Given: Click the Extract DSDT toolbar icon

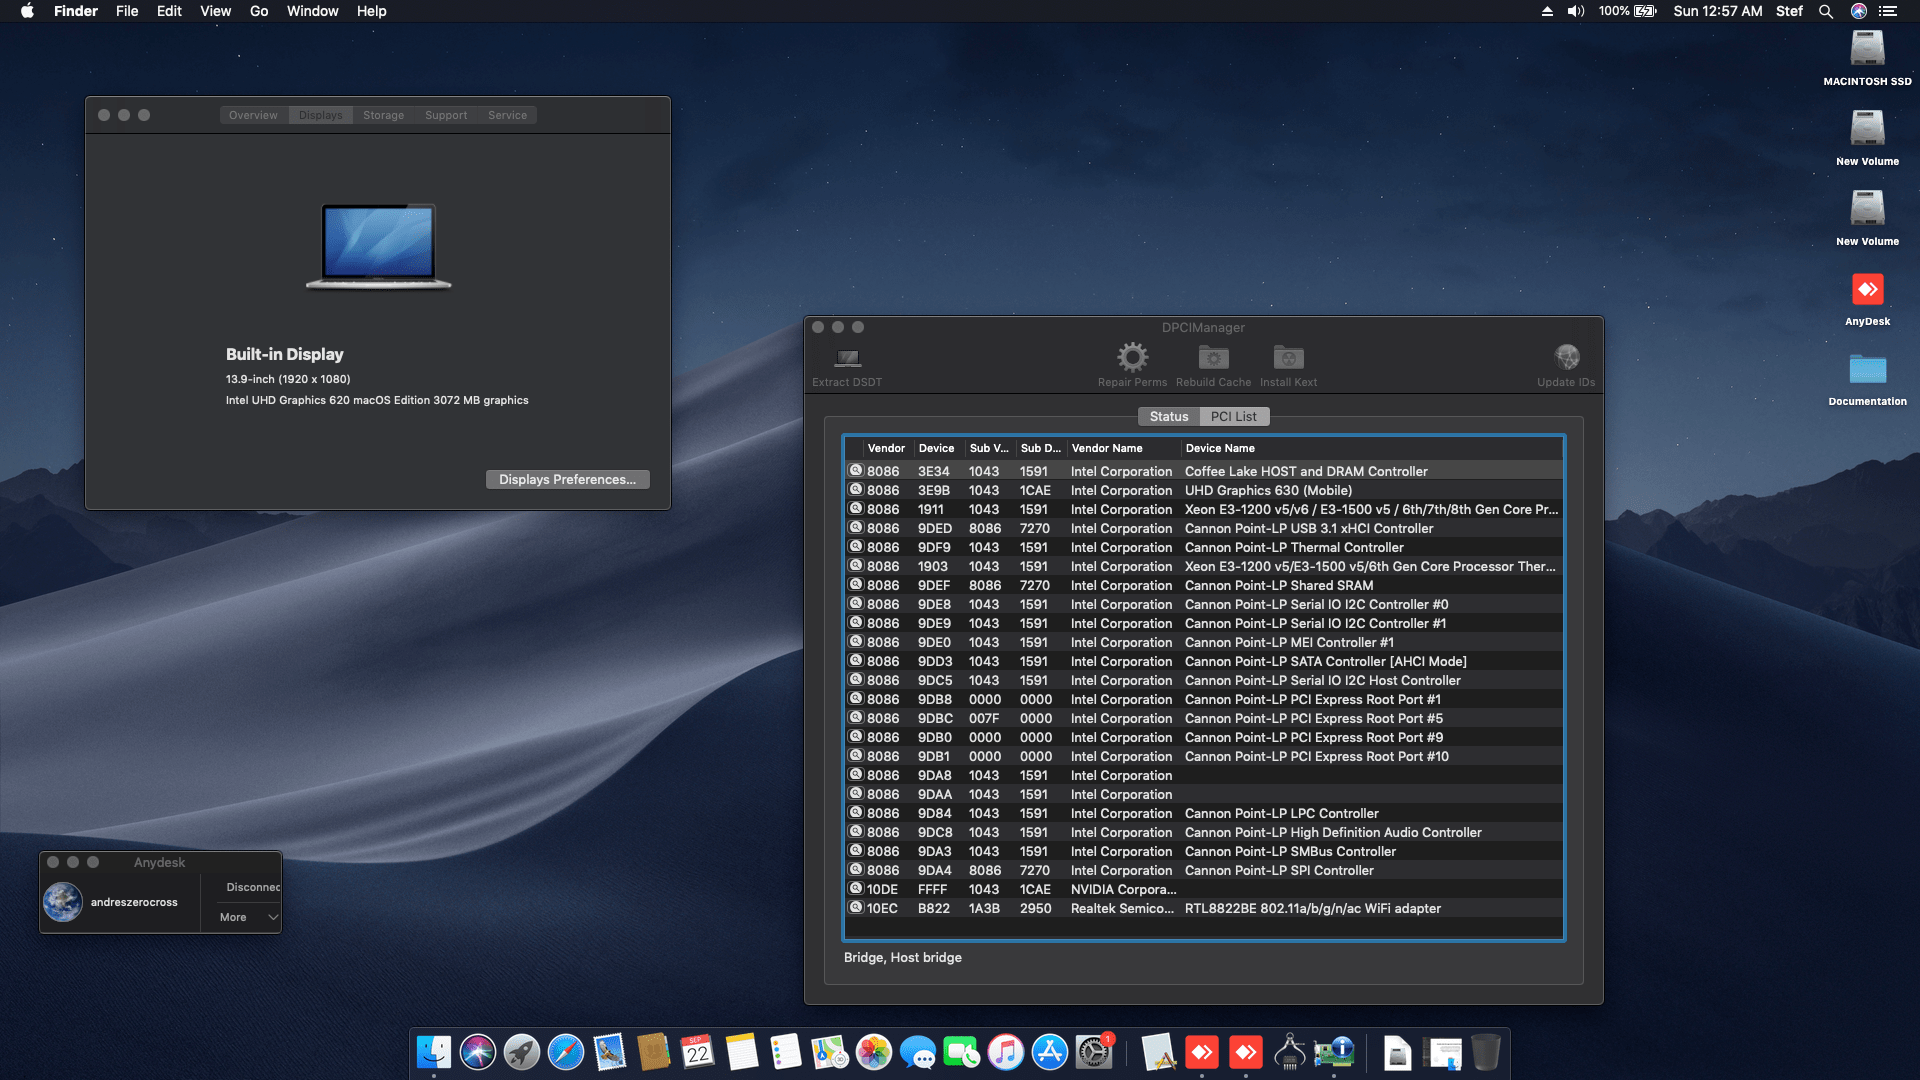Looking at the screenshot, I should [847, 358].
